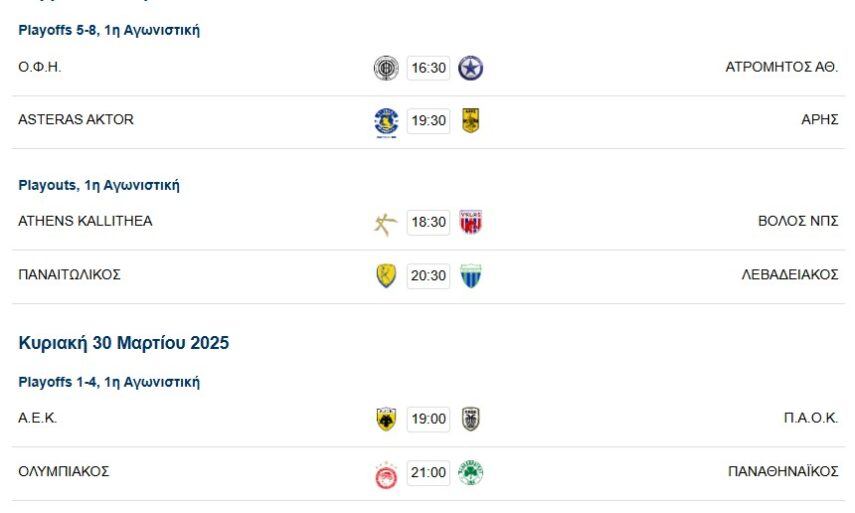Click the Volos red-striped crest
The image size is (855, 513).
(x=471, y=223)
